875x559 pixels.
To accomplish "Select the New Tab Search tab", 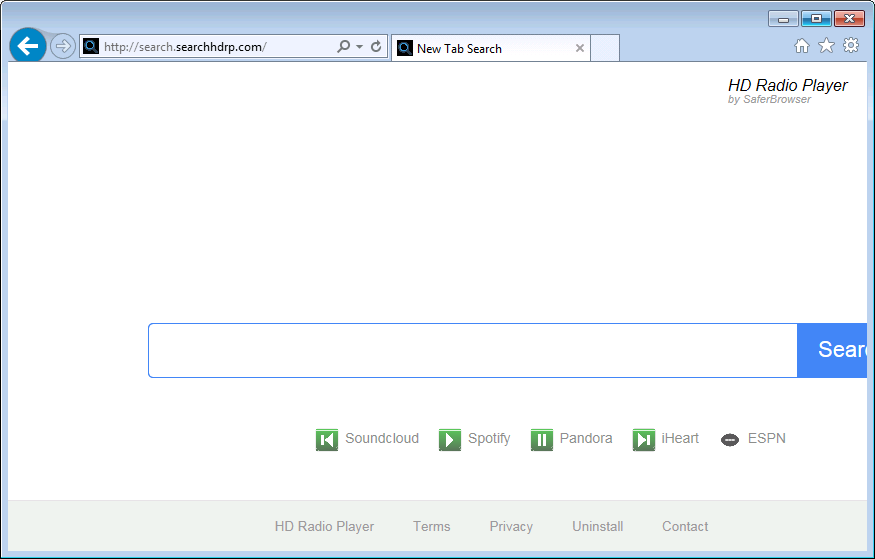I will pos(491,49).
